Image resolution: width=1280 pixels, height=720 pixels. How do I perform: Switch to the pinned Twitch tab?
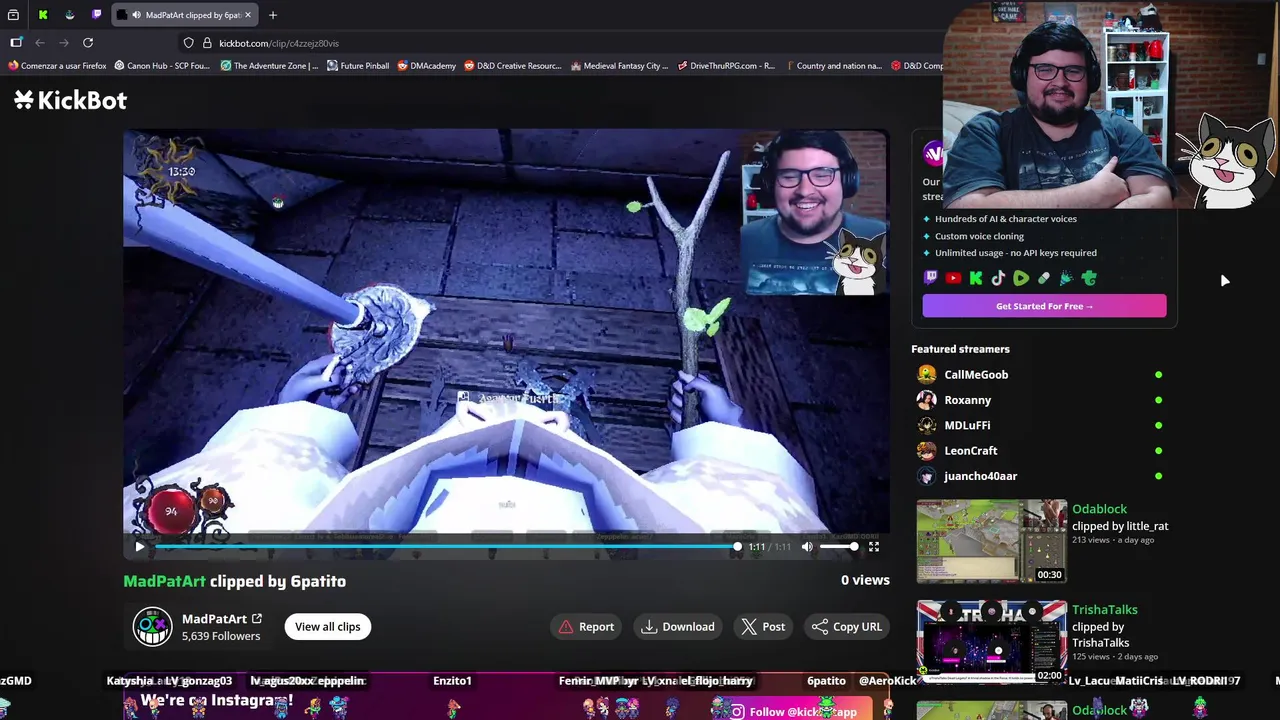pos(96,15)
